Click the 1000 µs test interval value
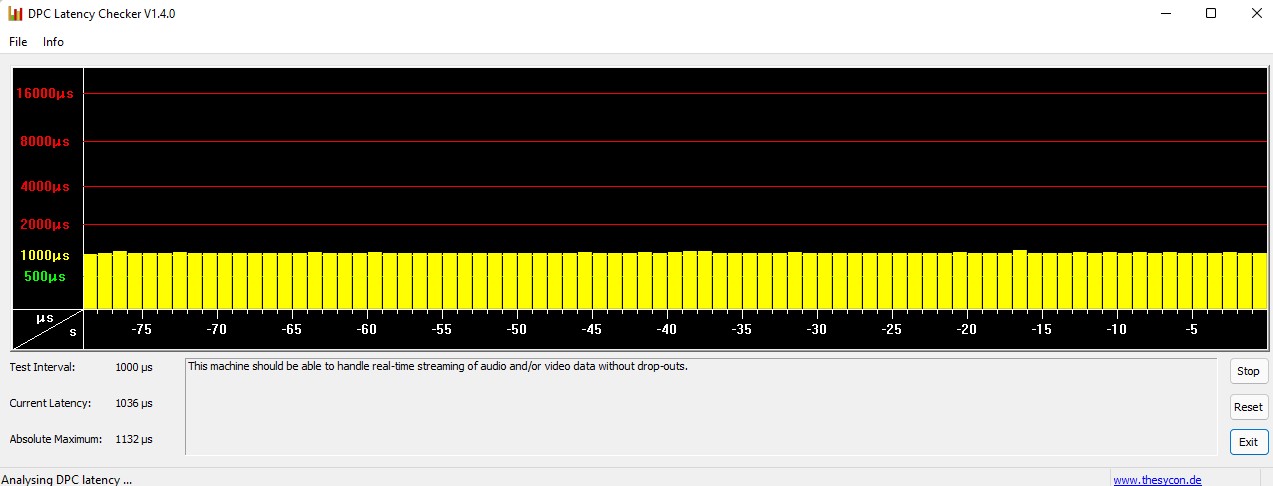1273x486 pixels. tap(134, 367)
